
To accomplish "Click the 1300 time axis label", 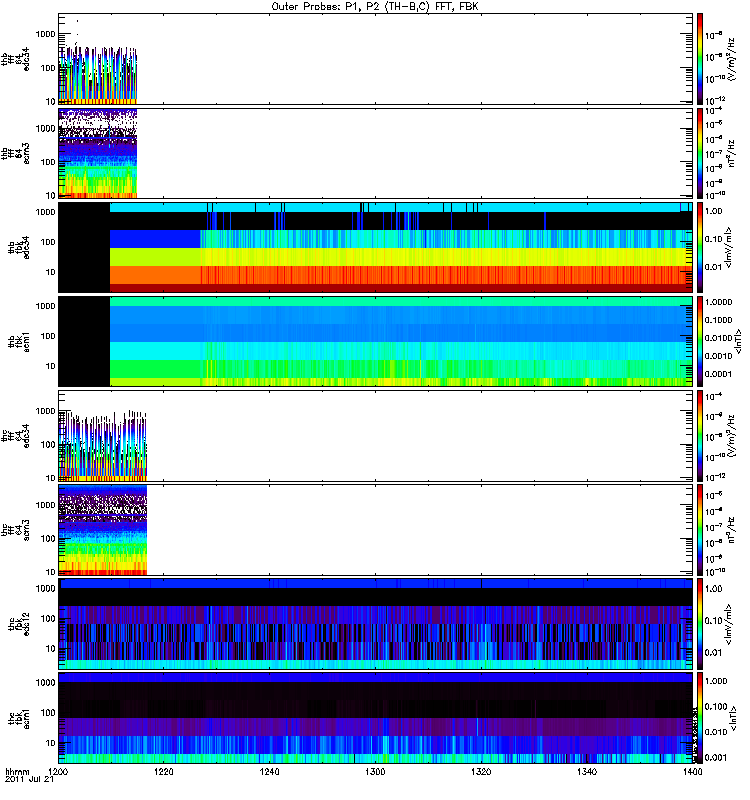I will pyautogui.click(x=375, y=771).
